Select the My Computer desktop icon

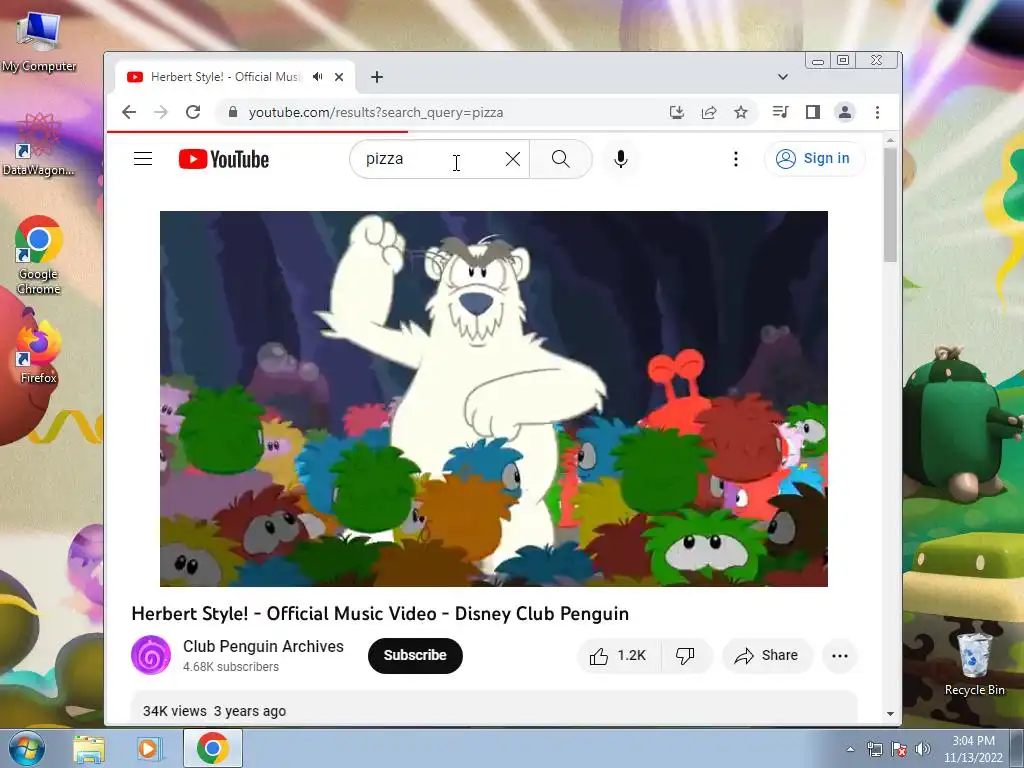pos(39,40)
